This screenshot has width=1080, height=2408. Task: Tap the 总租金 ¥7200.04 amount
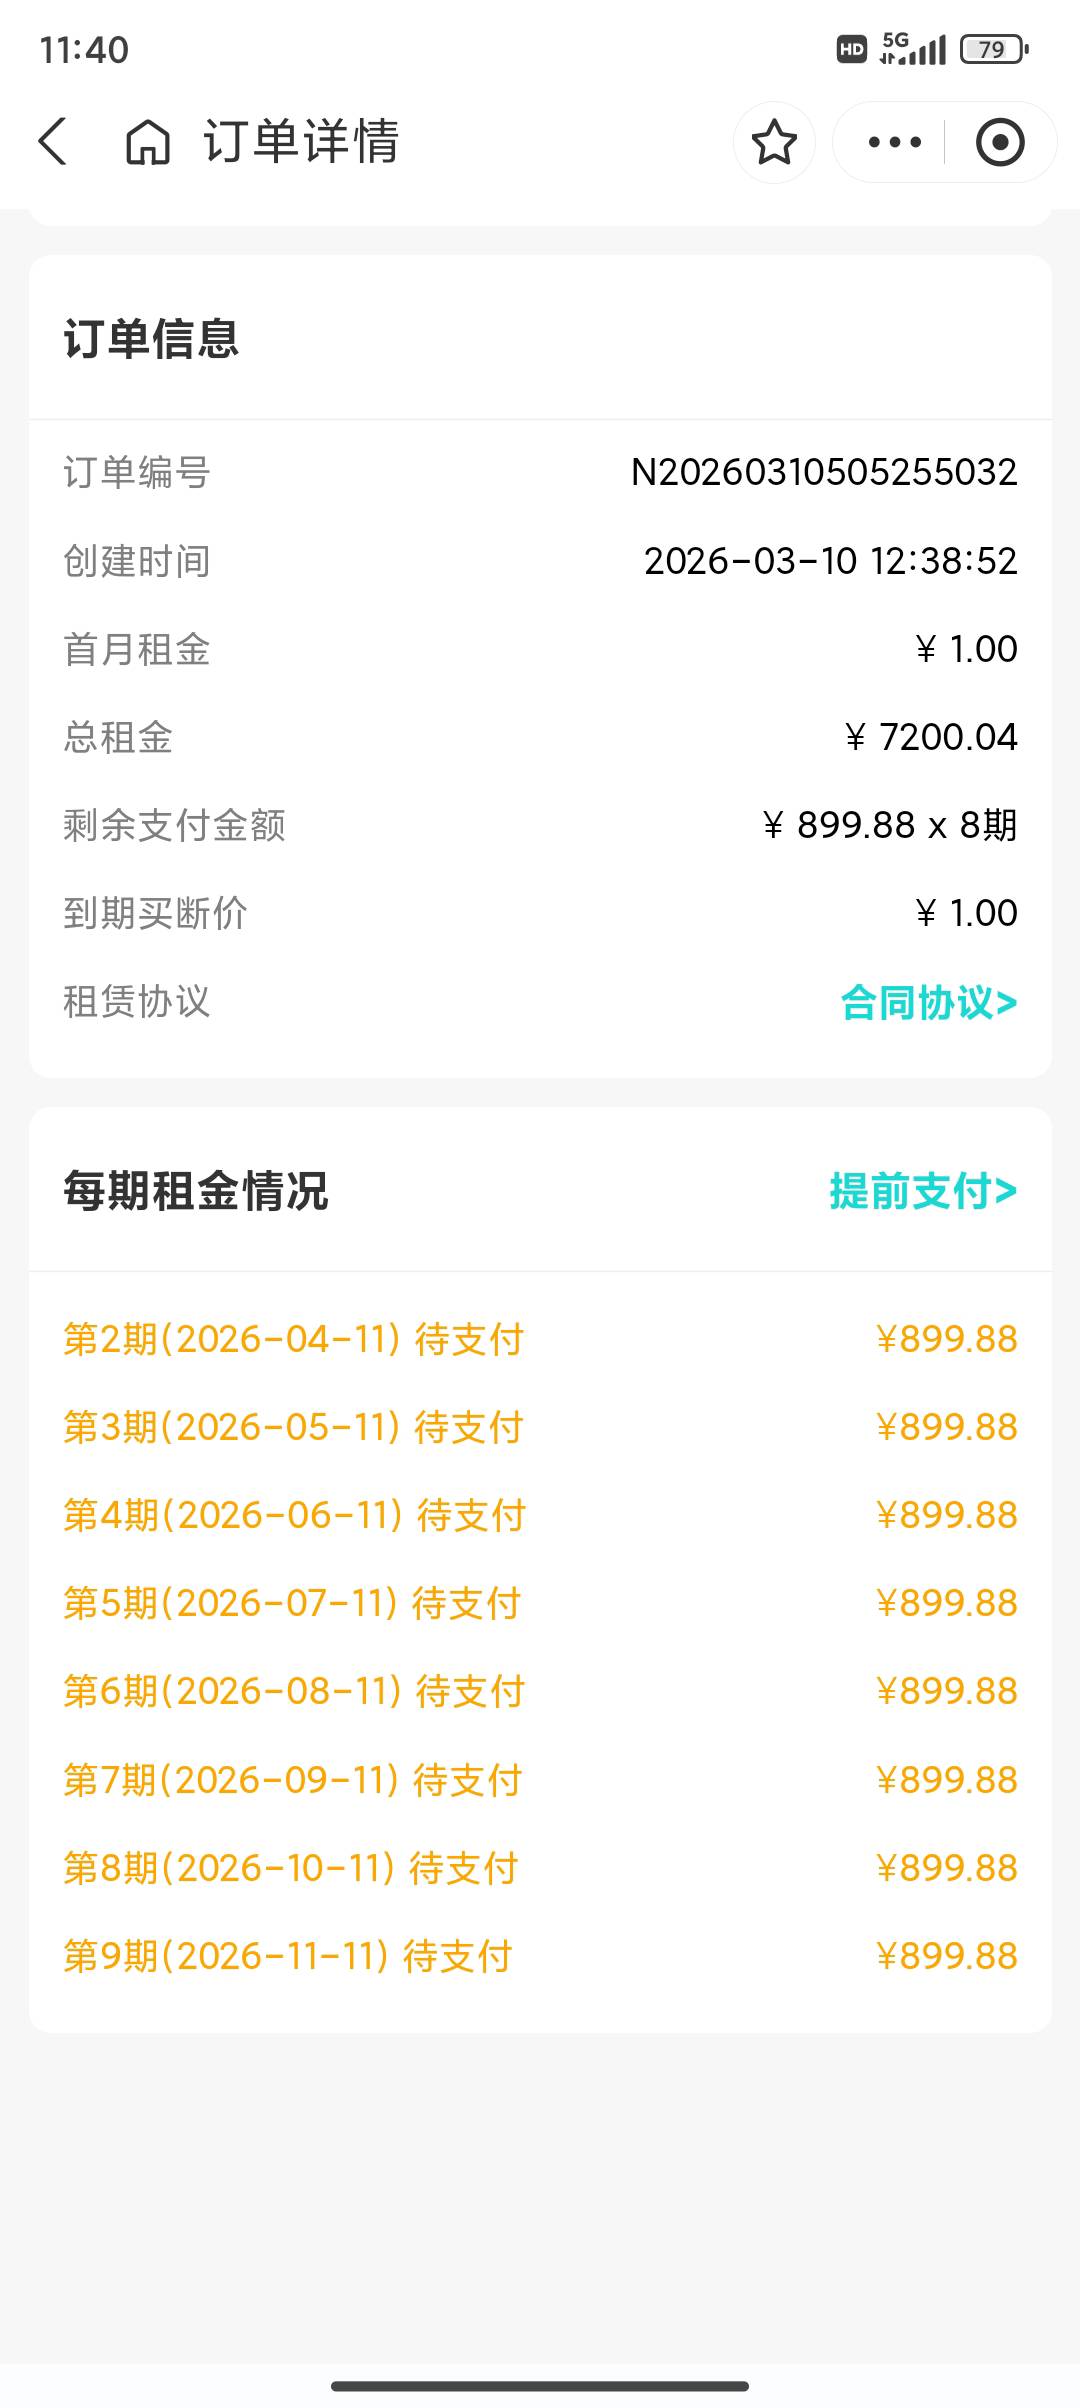coord(931,737)
